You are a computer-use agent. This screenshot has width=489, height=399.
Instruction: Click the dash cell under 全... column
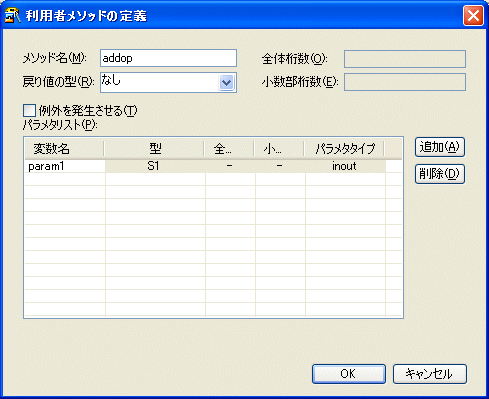pos(230,166)
